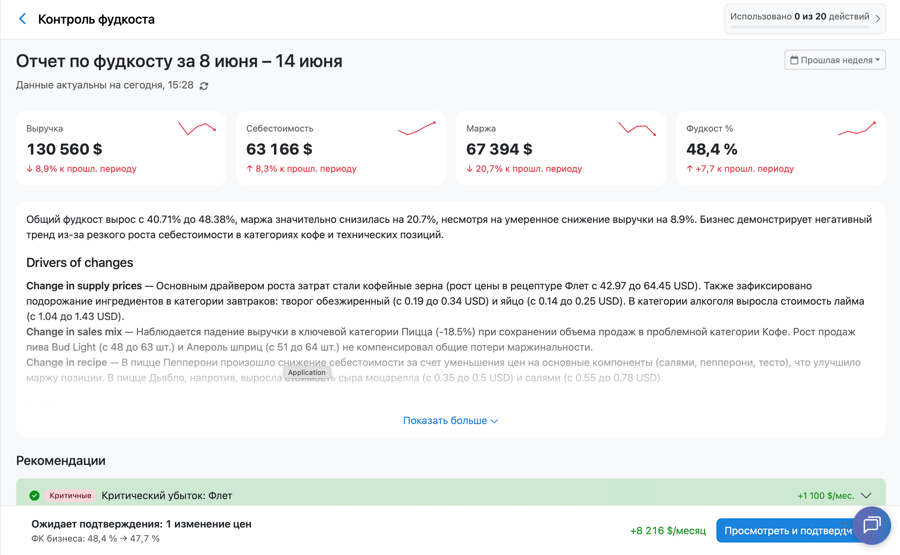Viewport: 900px width, 555px height.
Task: Click the 20,7% к прошл. периоду change
Action: 524,168
